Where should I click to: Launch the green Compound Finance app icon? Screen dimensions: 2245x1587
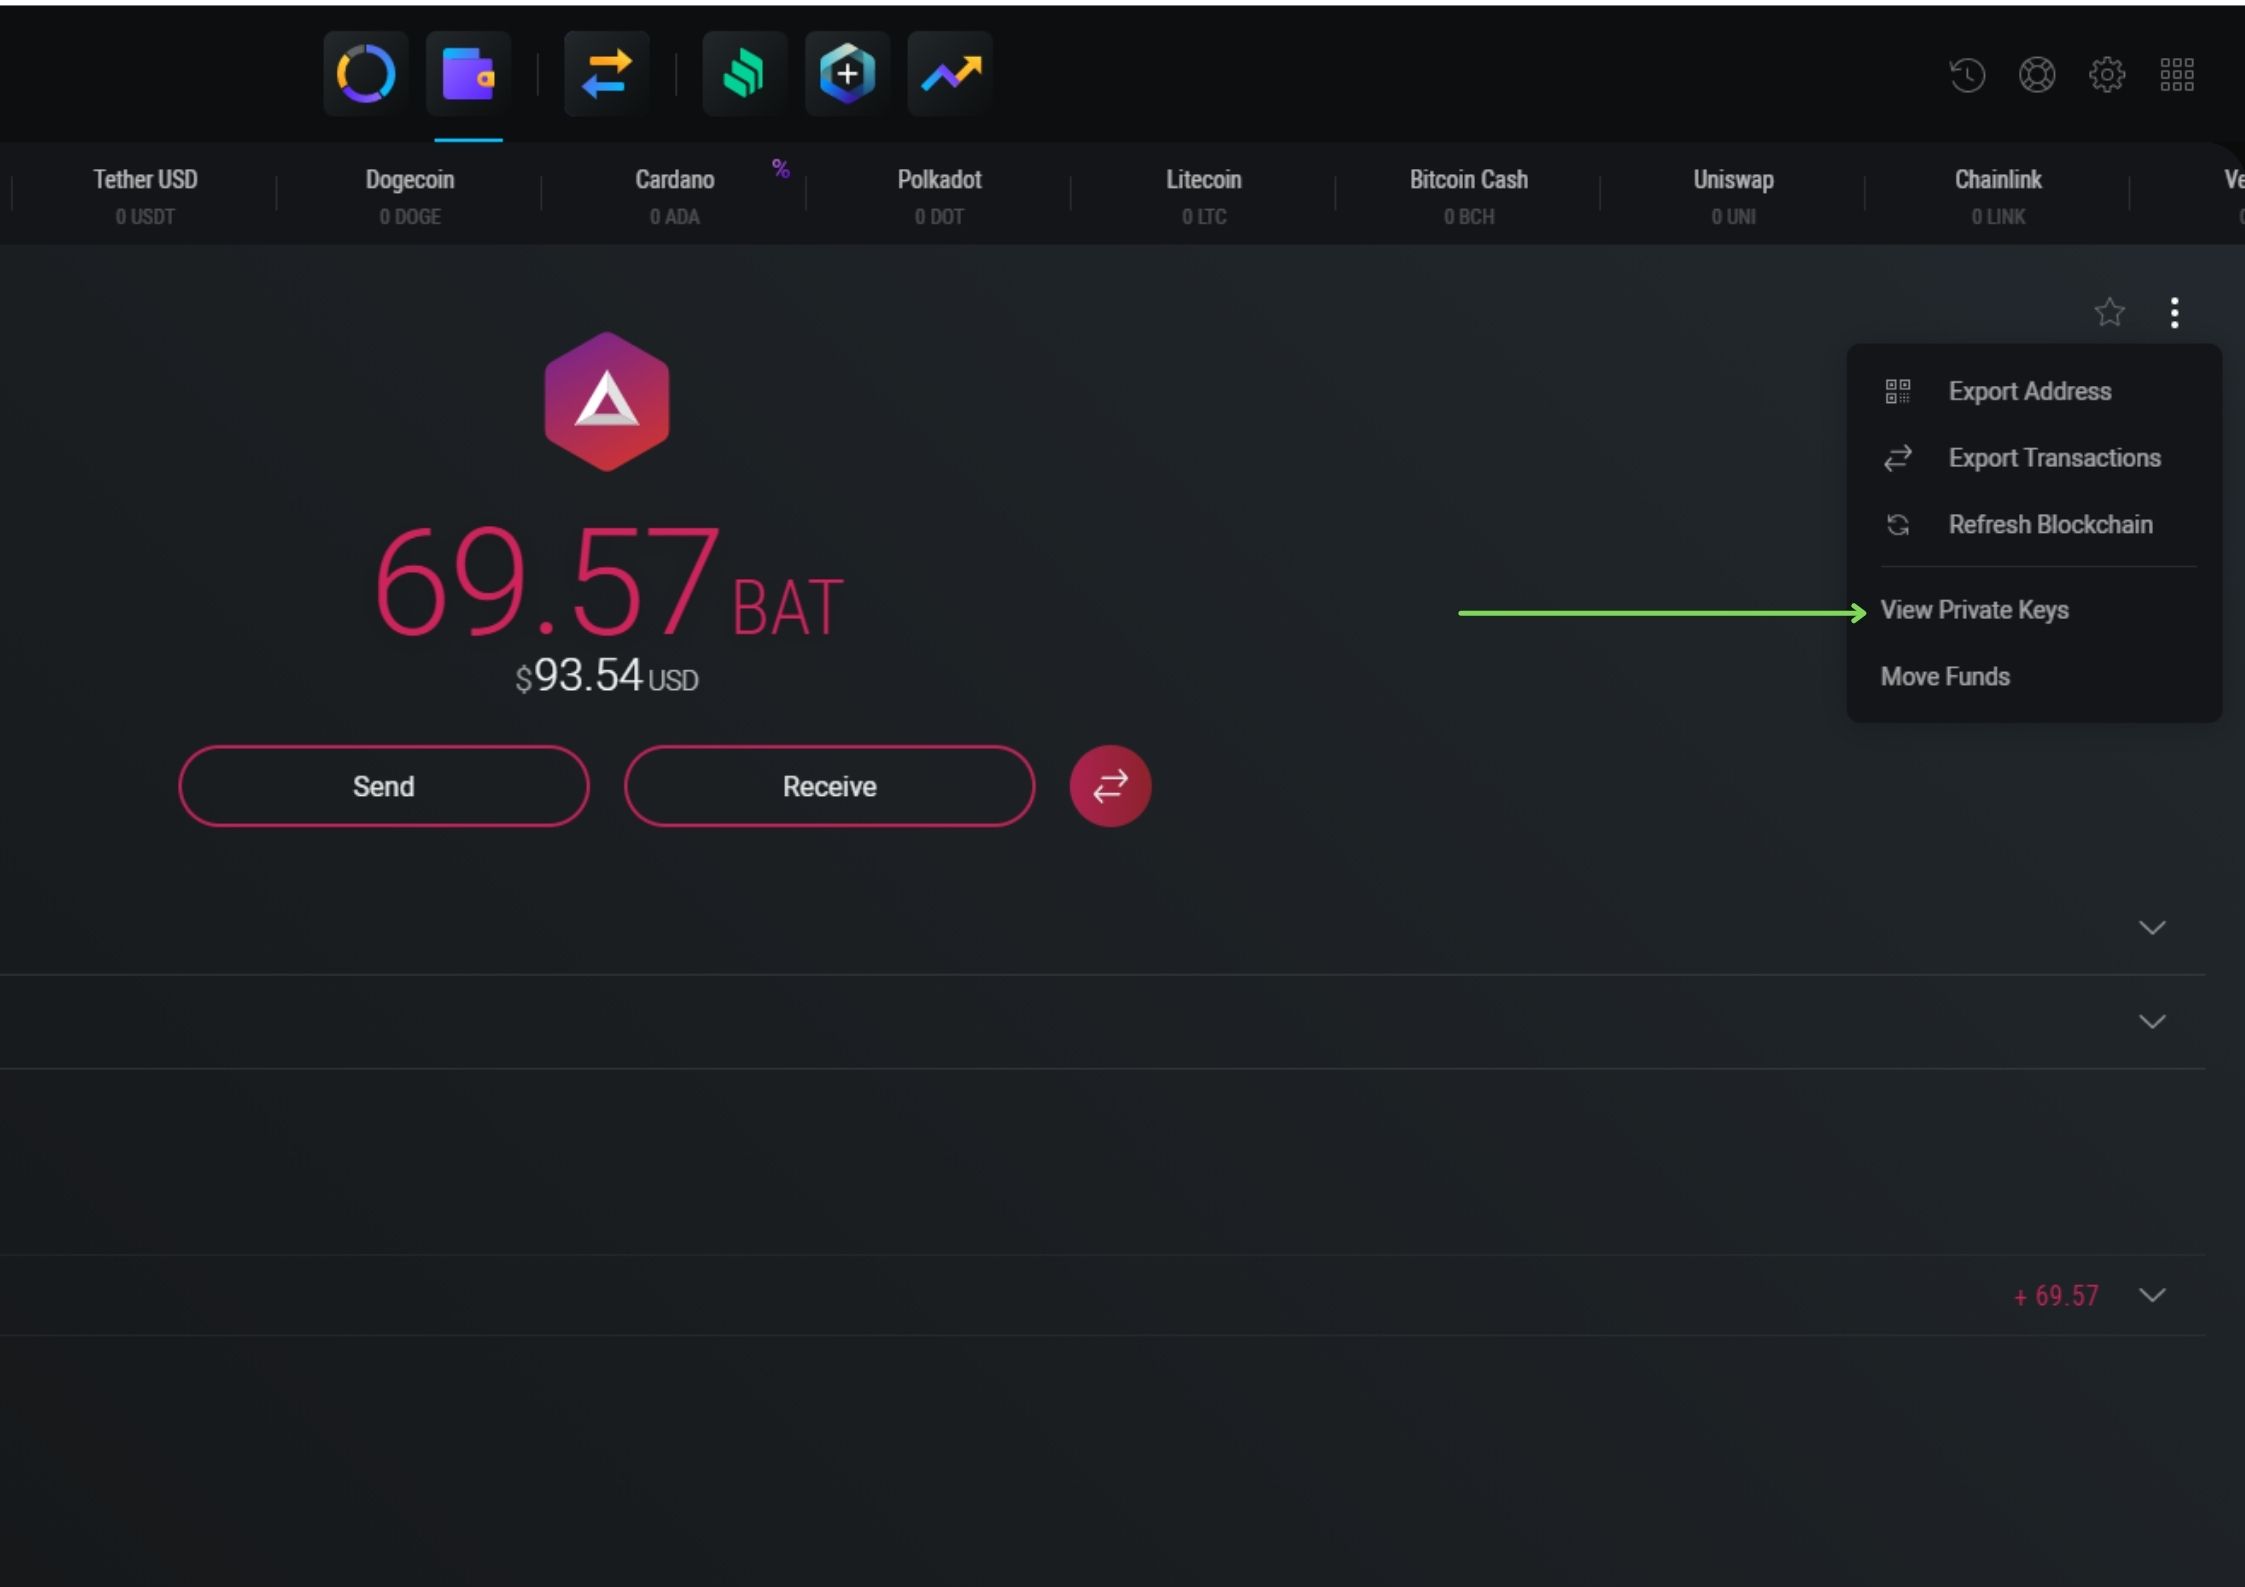[x=744, y=74]
